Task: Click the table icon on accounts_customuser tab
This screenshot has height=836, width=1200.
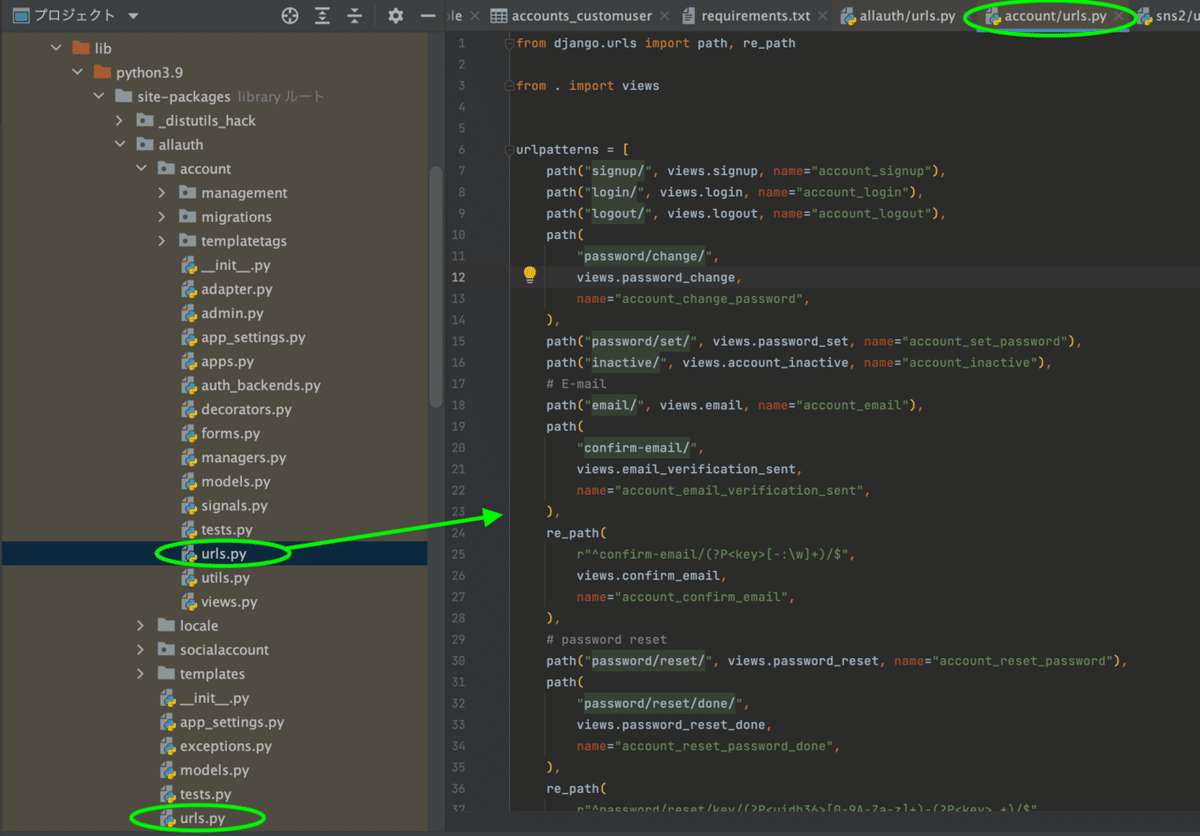Action: [498, 16]
